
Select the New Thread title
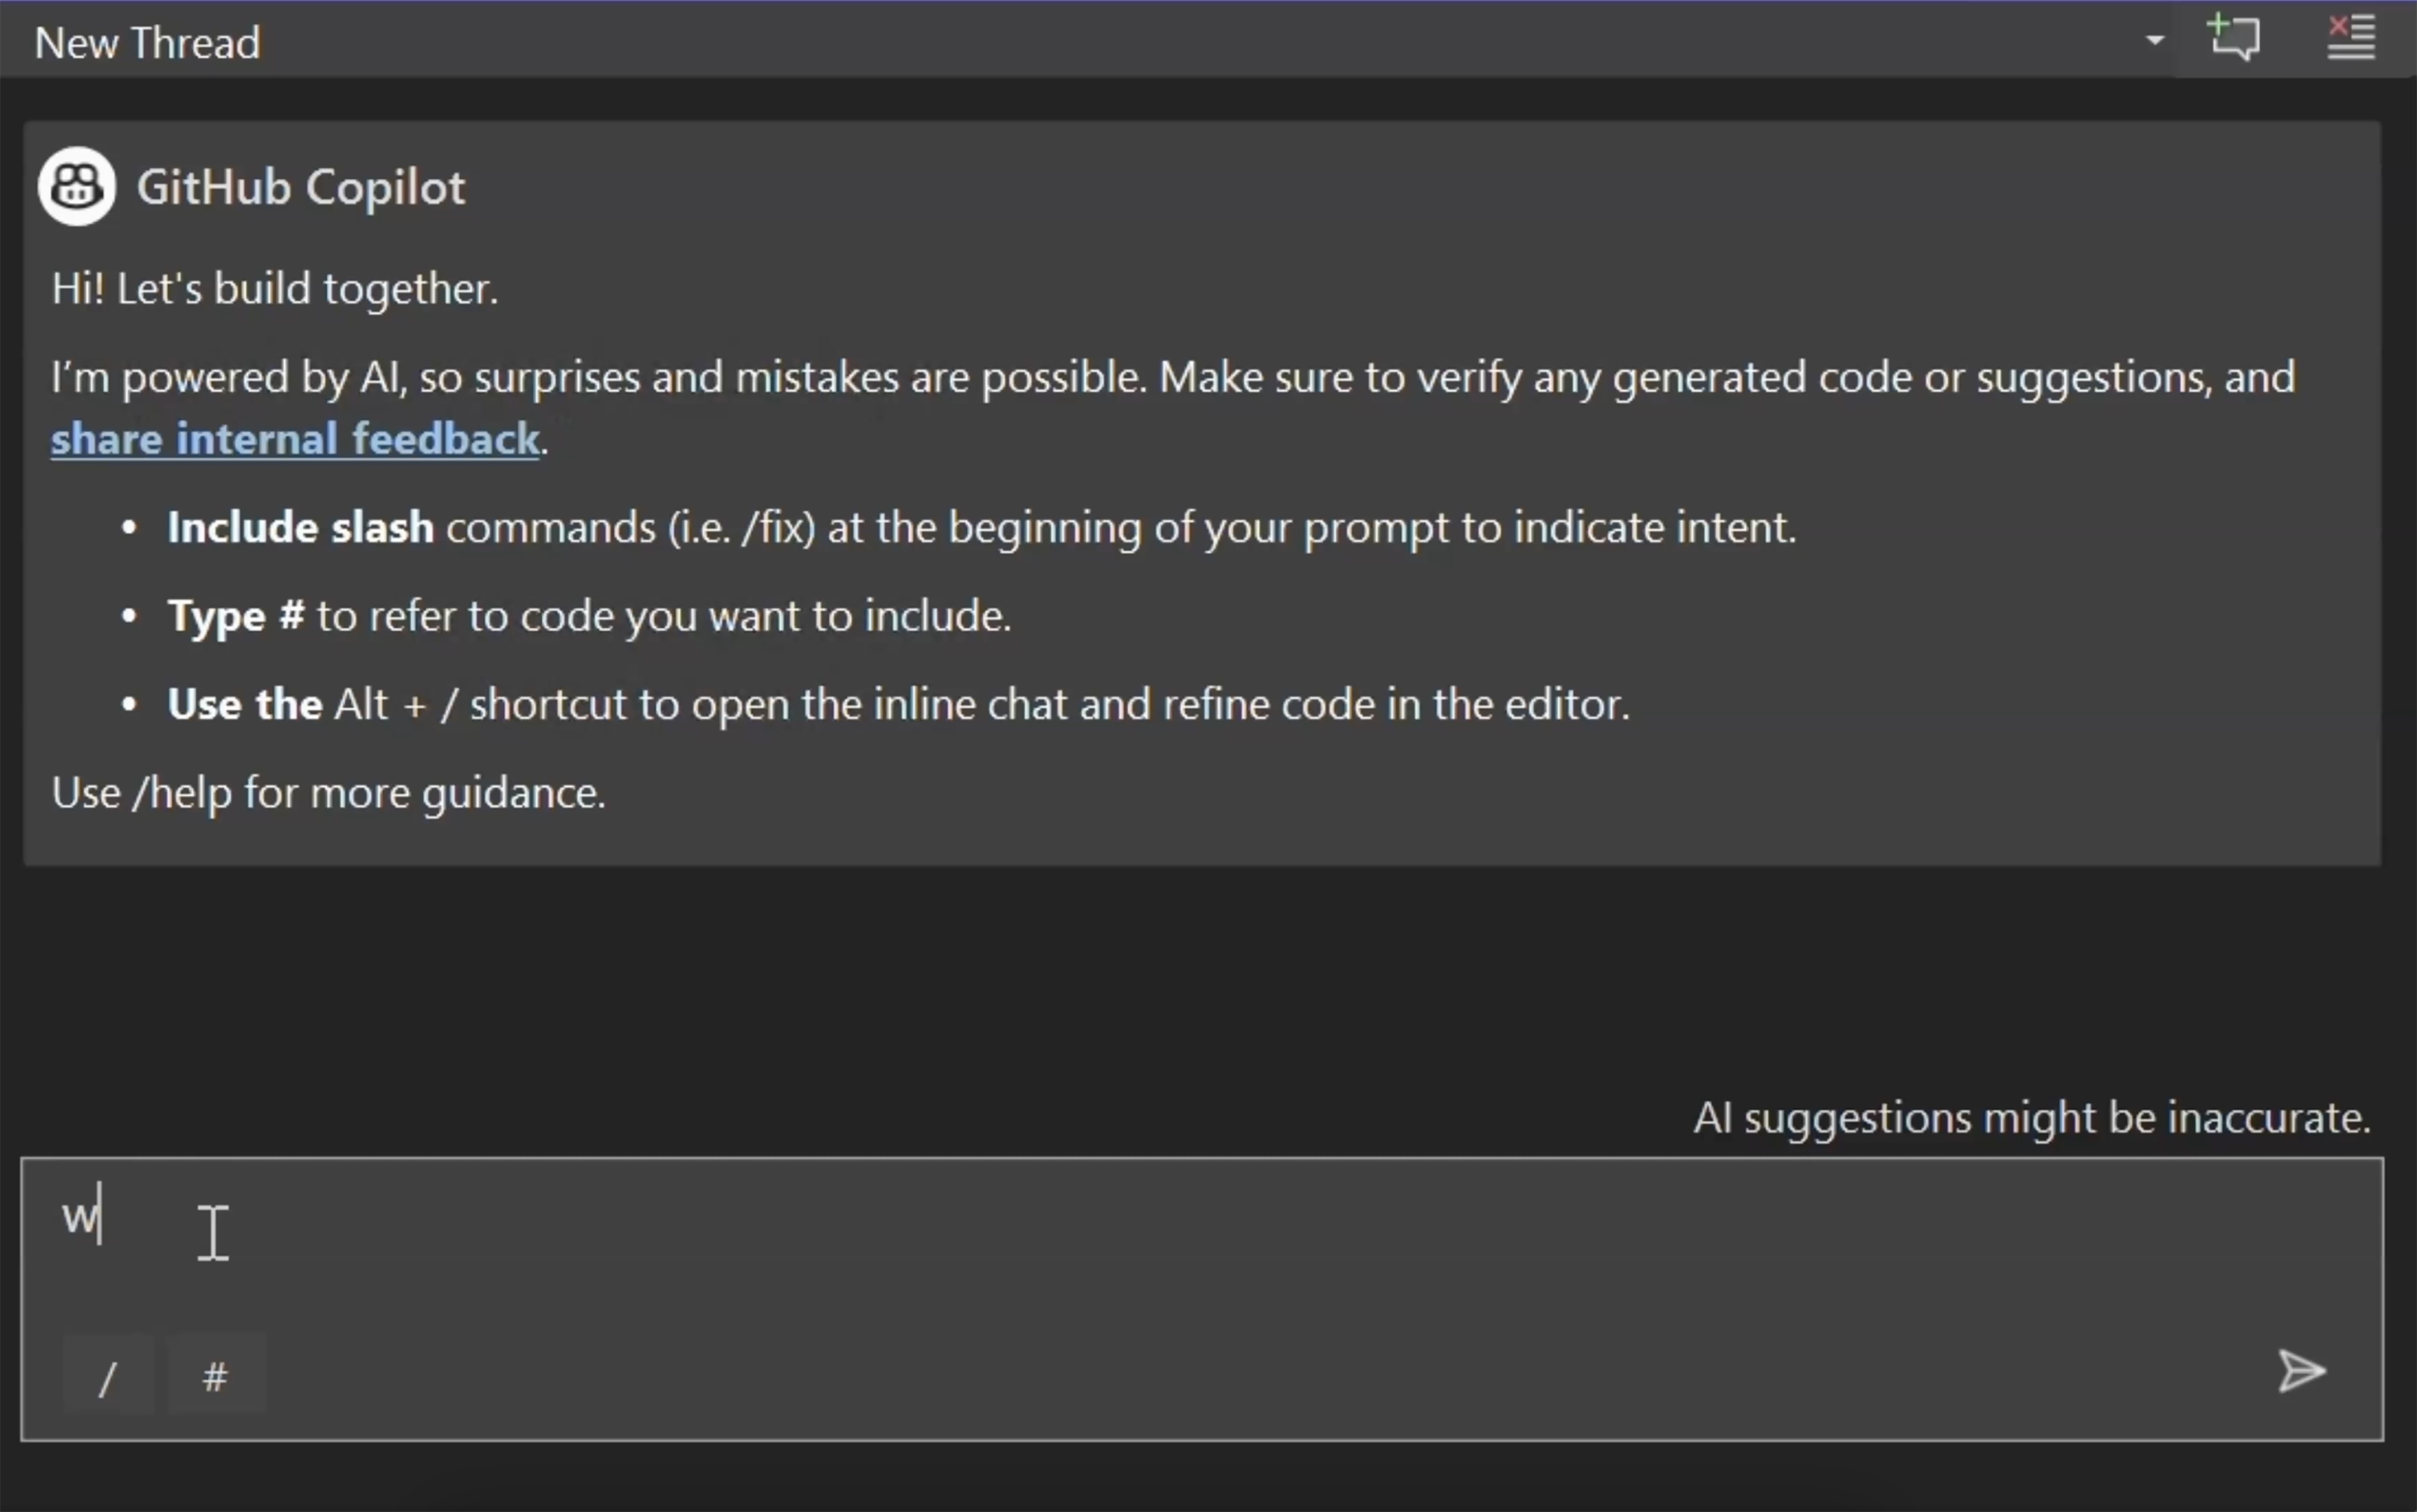coord(146,41)
